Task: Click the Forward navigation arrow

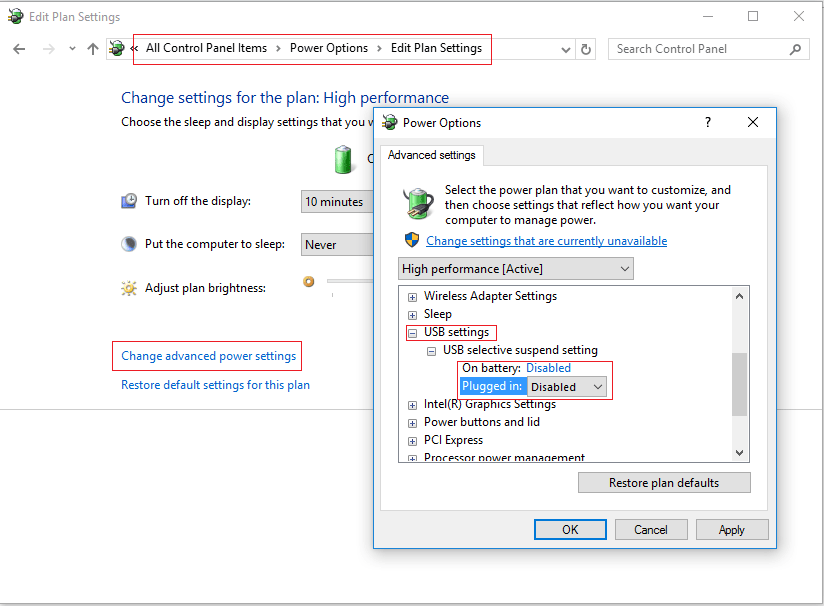Action: [48, 49]
